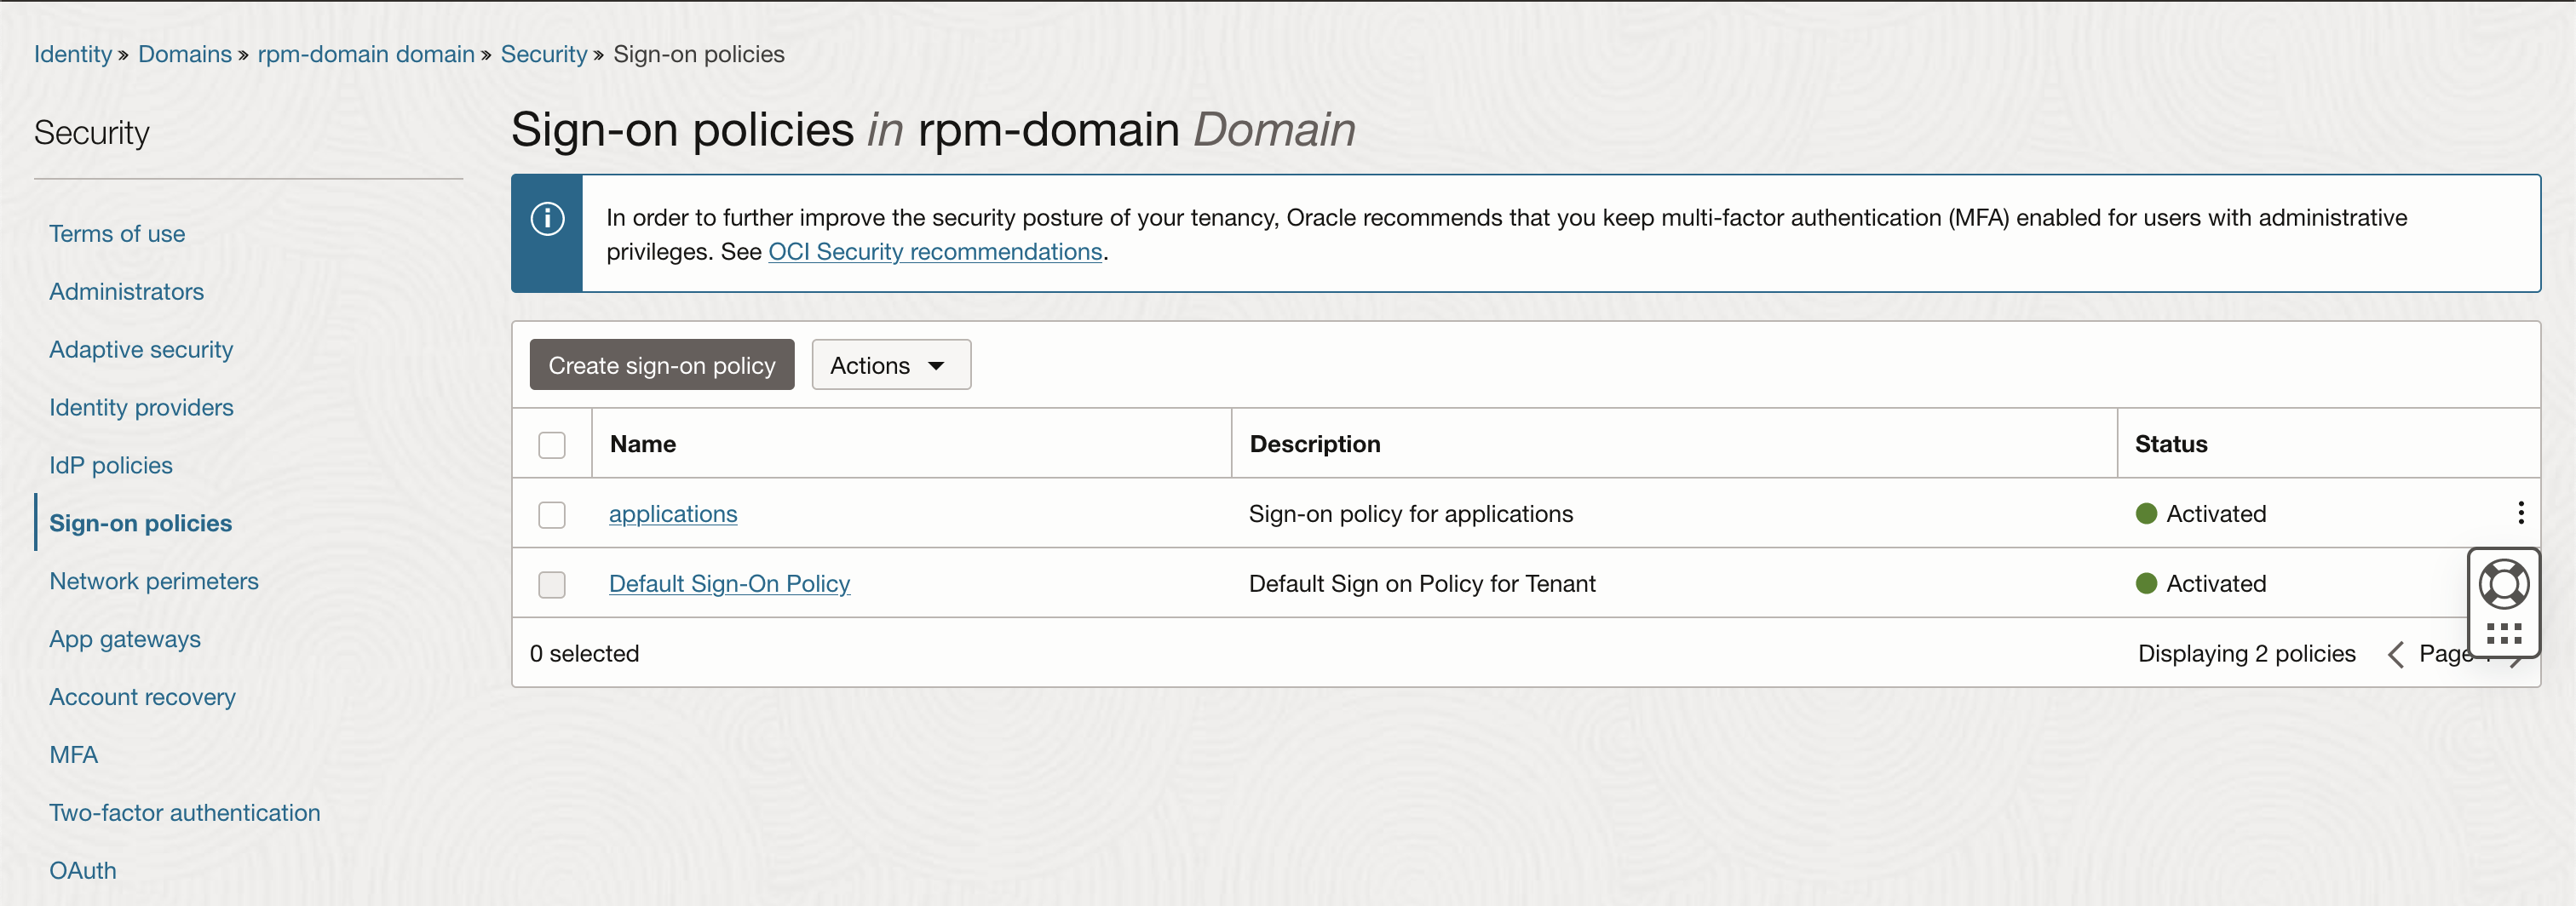
Task: Go to Identity providers
Action: point(141,408)
